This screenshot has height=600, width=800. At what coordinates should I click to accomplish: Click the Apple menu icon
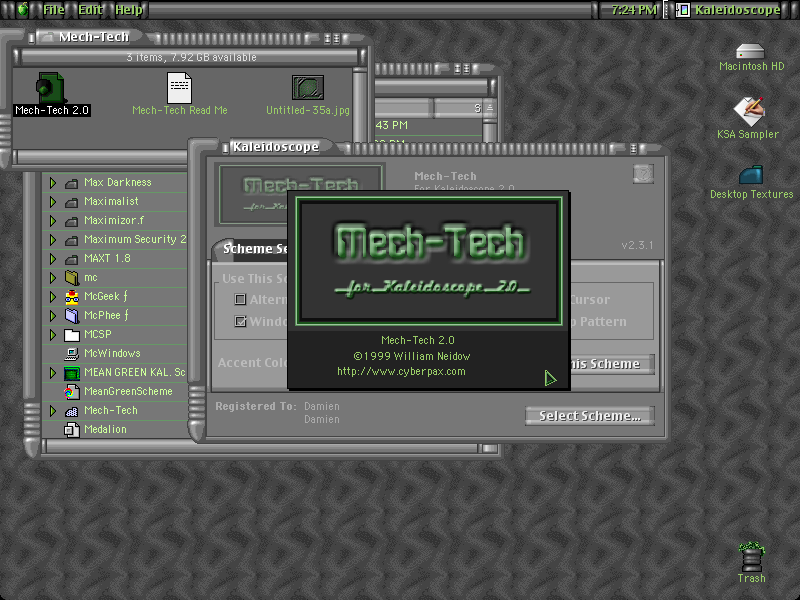23,9
